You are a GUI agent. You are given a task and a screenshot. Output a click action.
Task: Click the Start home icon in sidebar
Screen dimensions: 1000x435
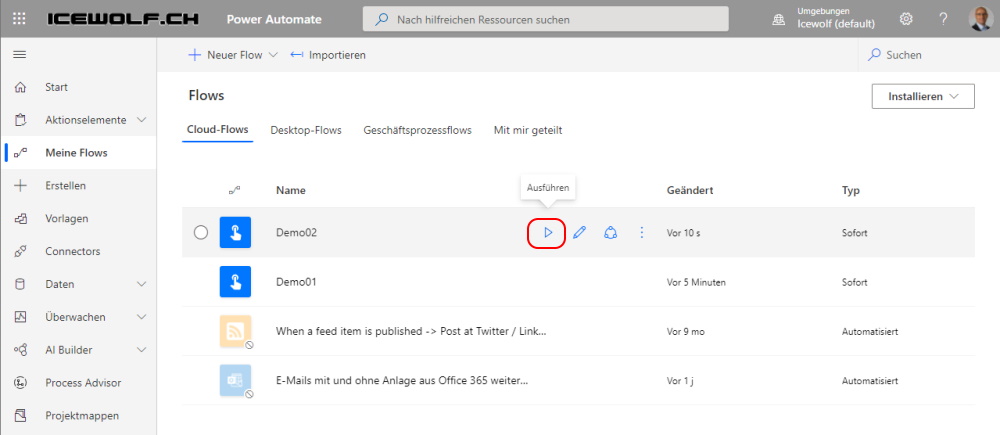pyautogui.click(x=20, y=87)
